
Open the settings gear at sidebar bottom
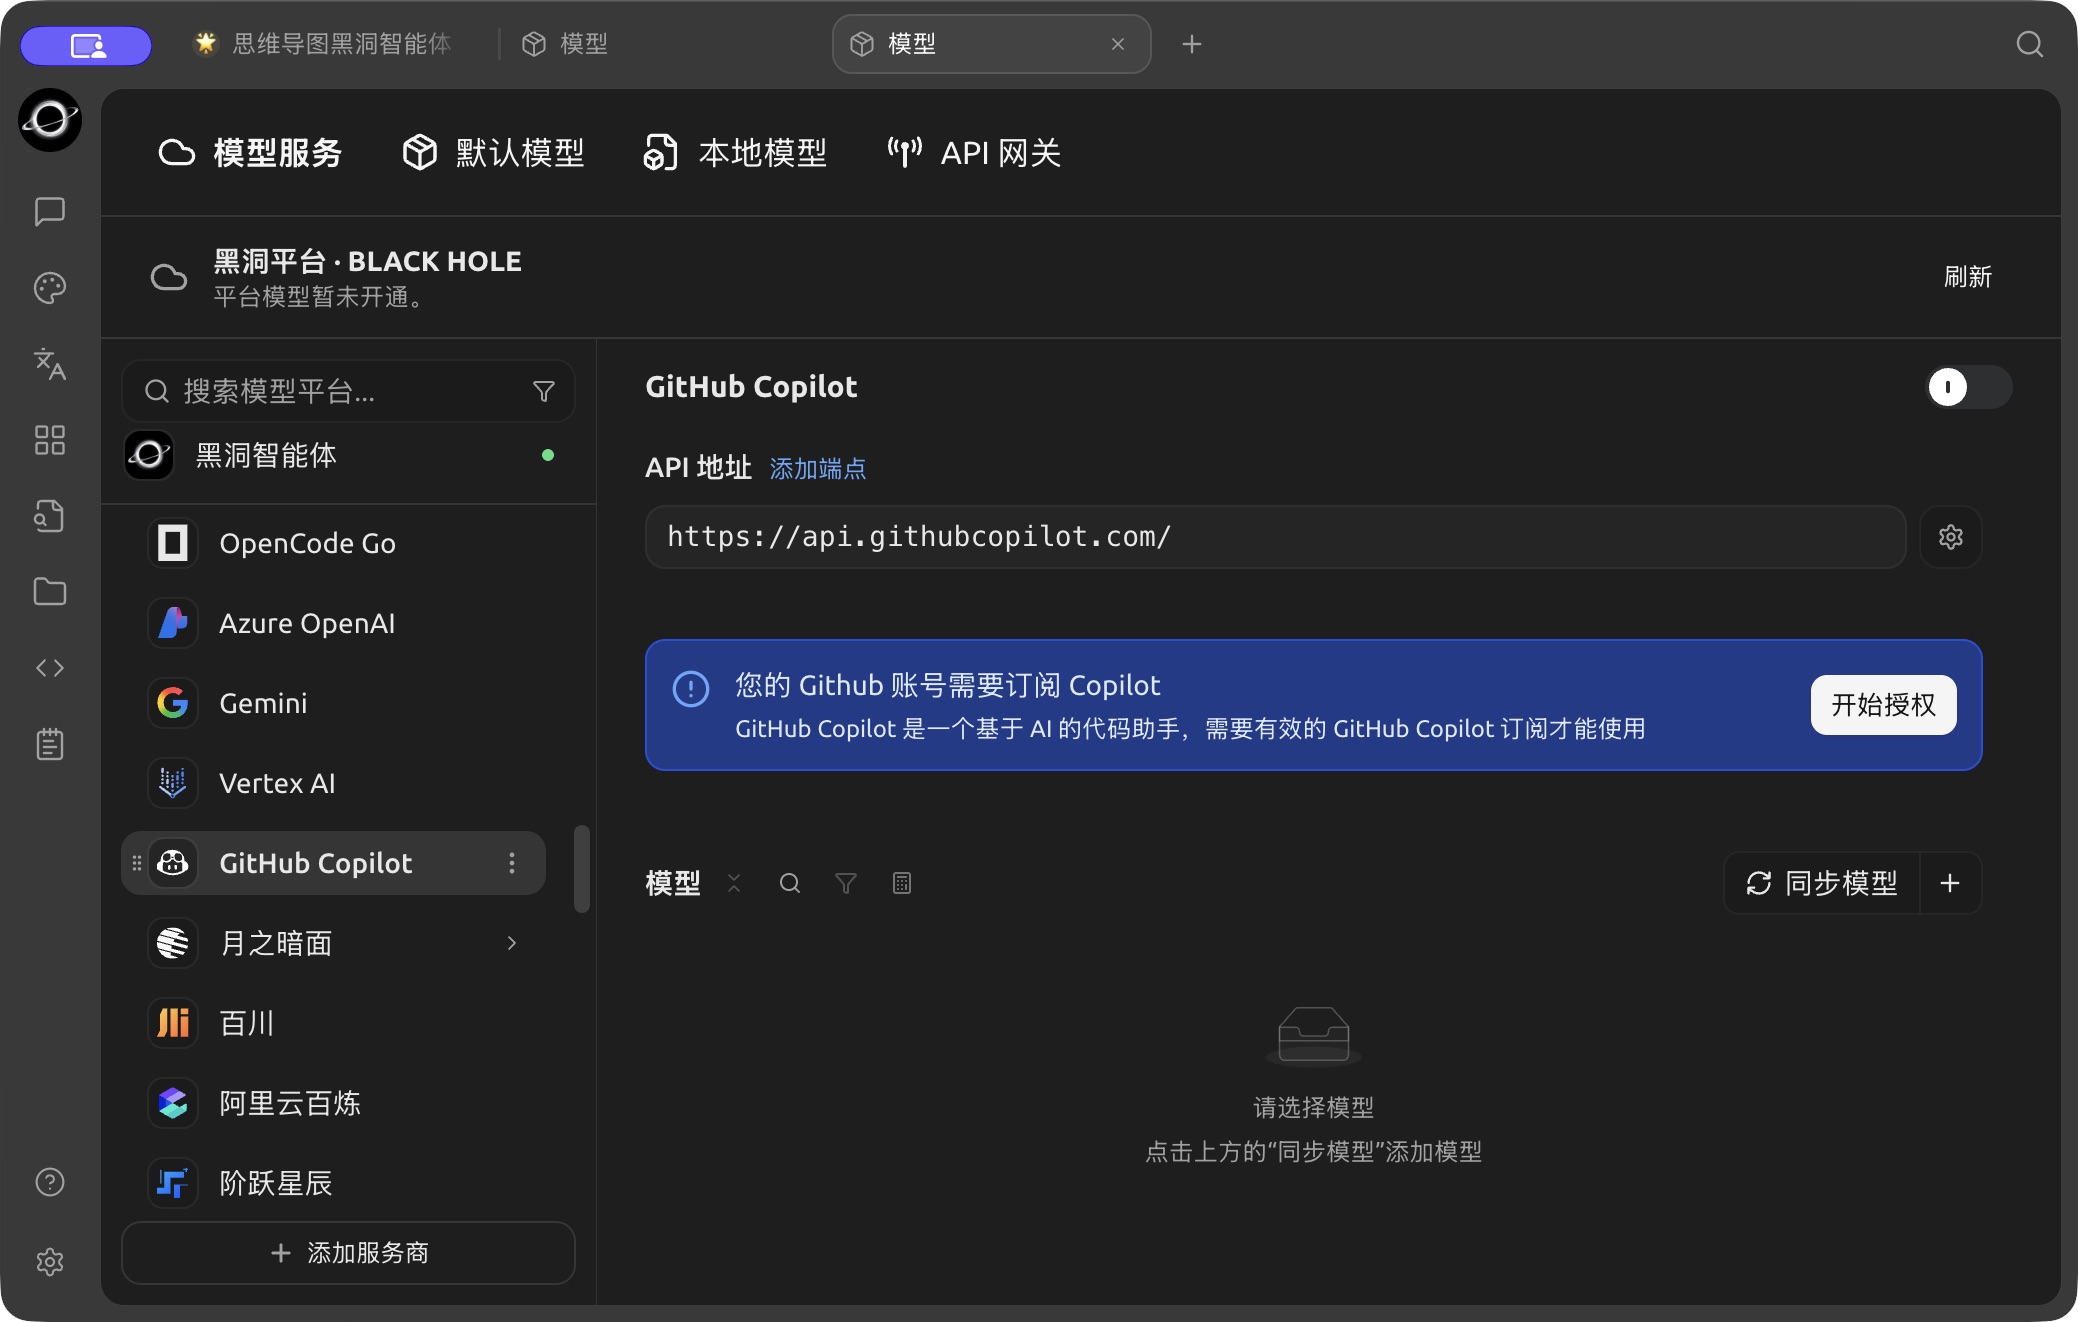[50, 1262]
